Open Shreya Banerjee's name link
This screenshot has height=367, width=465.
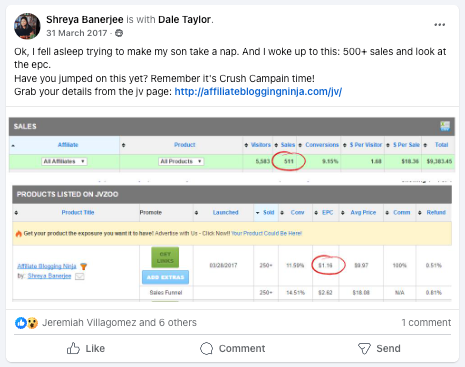coord(85,20)
